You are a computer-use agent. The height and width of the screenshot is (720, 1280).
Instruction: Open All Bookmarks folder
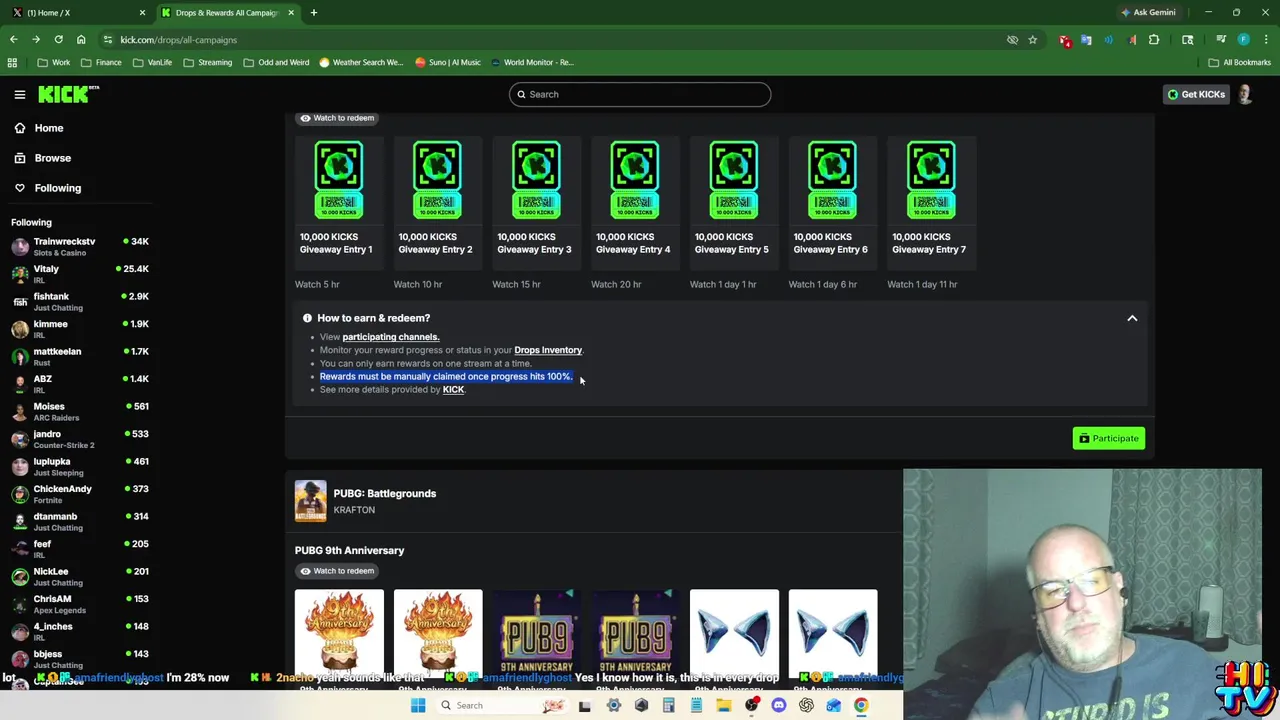pyautogui.click(x=1239, y=62)
